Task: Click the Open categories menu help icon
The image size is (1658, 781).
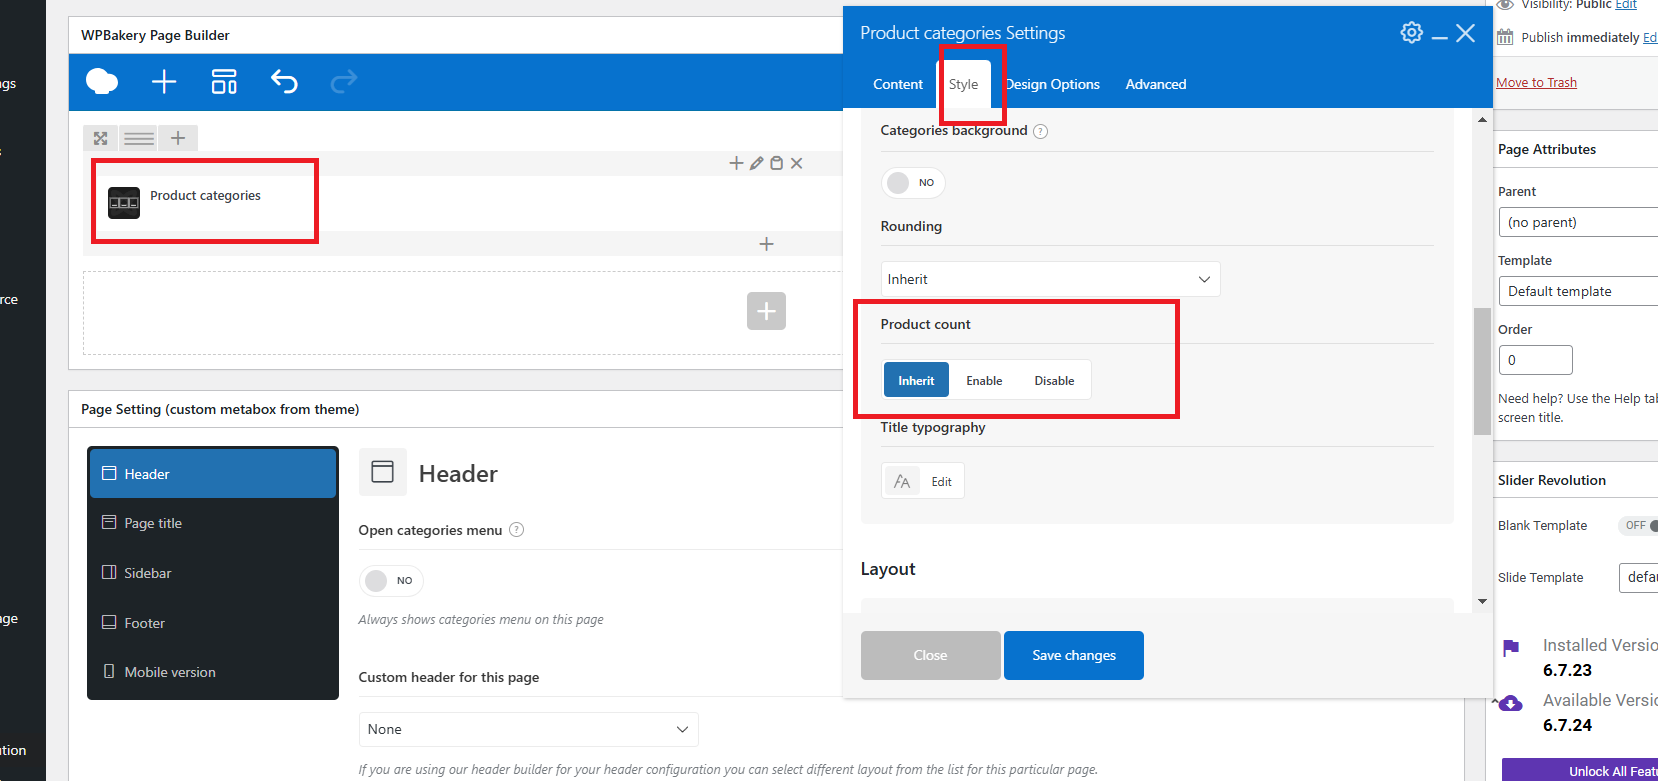Action: [516, 530]
